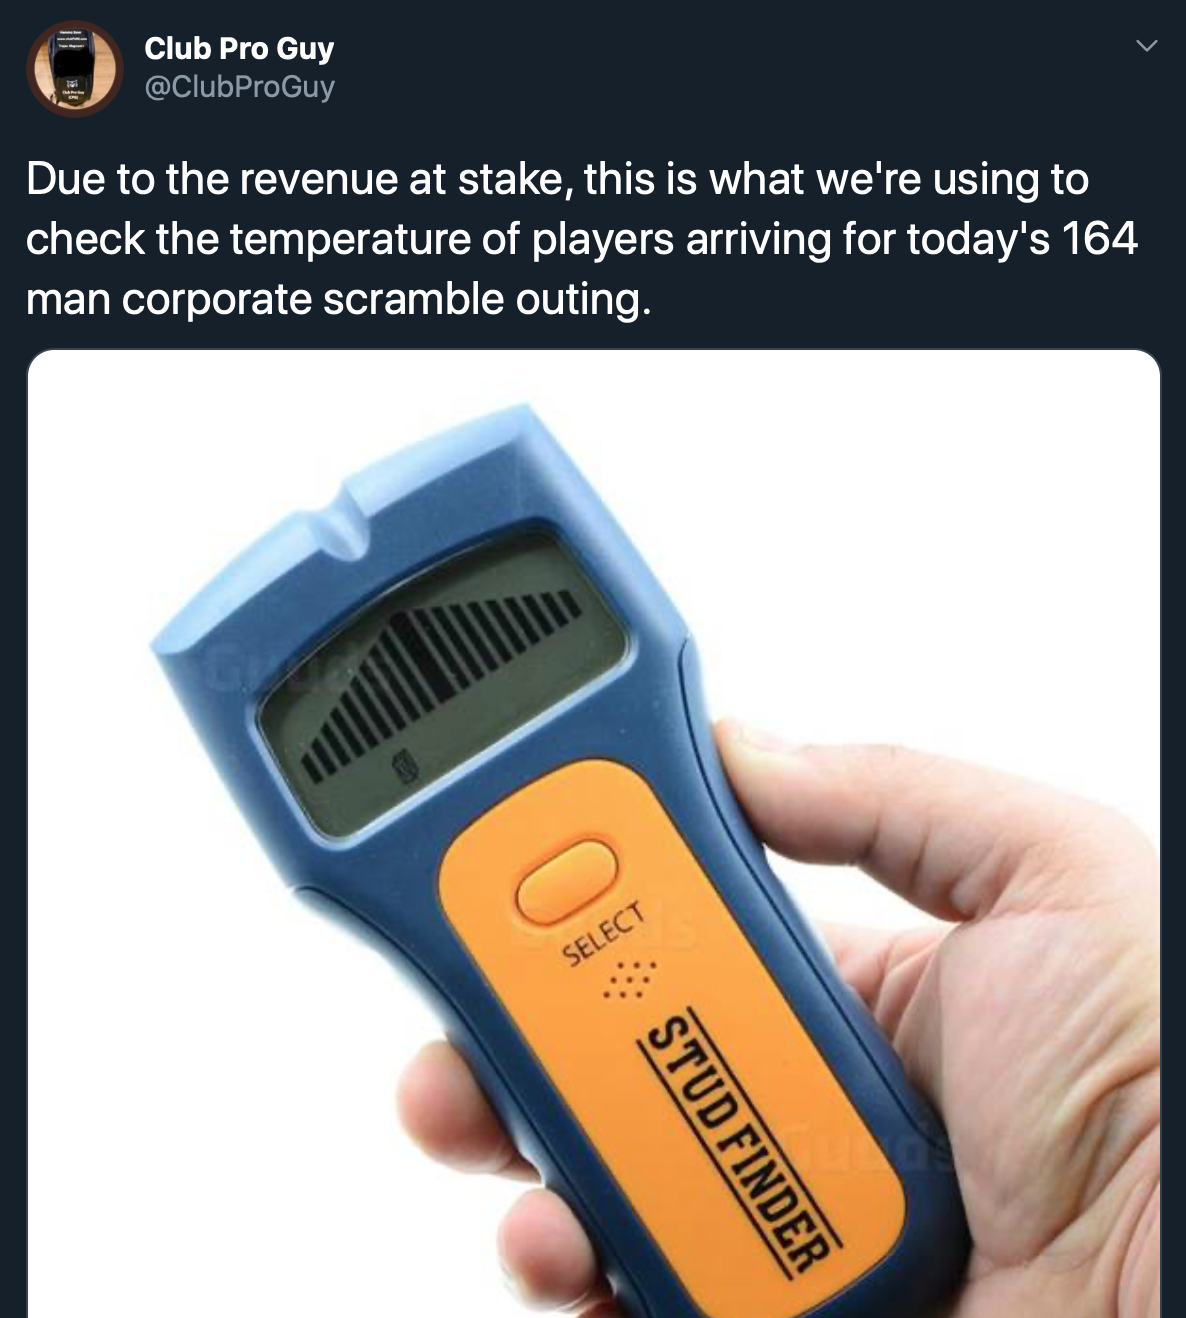
Task: Click 'corporate scramble outing' phrase in tweet
Action: pyautogui.click(x=386, y=299)
